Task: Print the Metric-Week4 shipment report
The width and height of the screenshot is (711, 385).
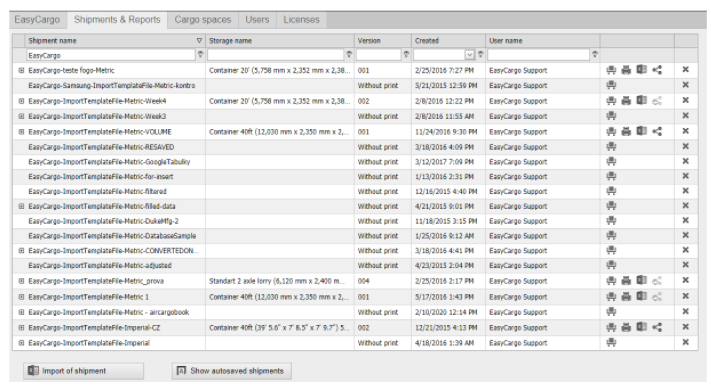Action: click(x=626, y=101)
